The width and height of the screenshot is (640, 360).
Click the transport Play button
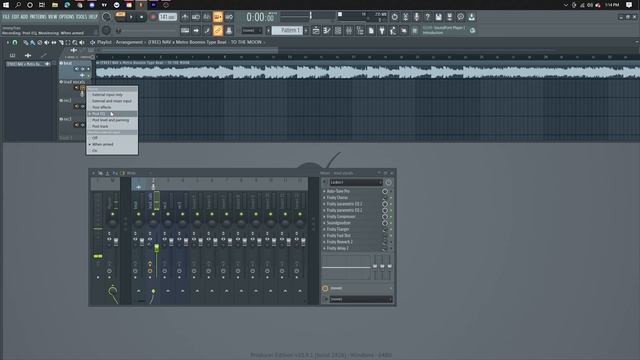coord(131,17)
